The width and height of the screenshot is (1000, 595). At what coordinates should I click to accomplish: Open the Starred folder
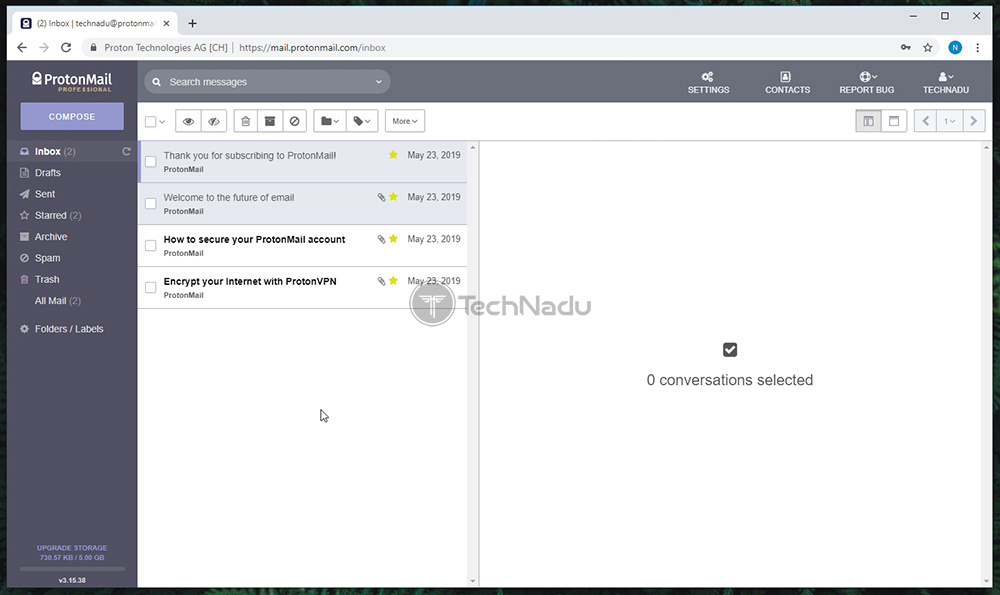point(72,216)
